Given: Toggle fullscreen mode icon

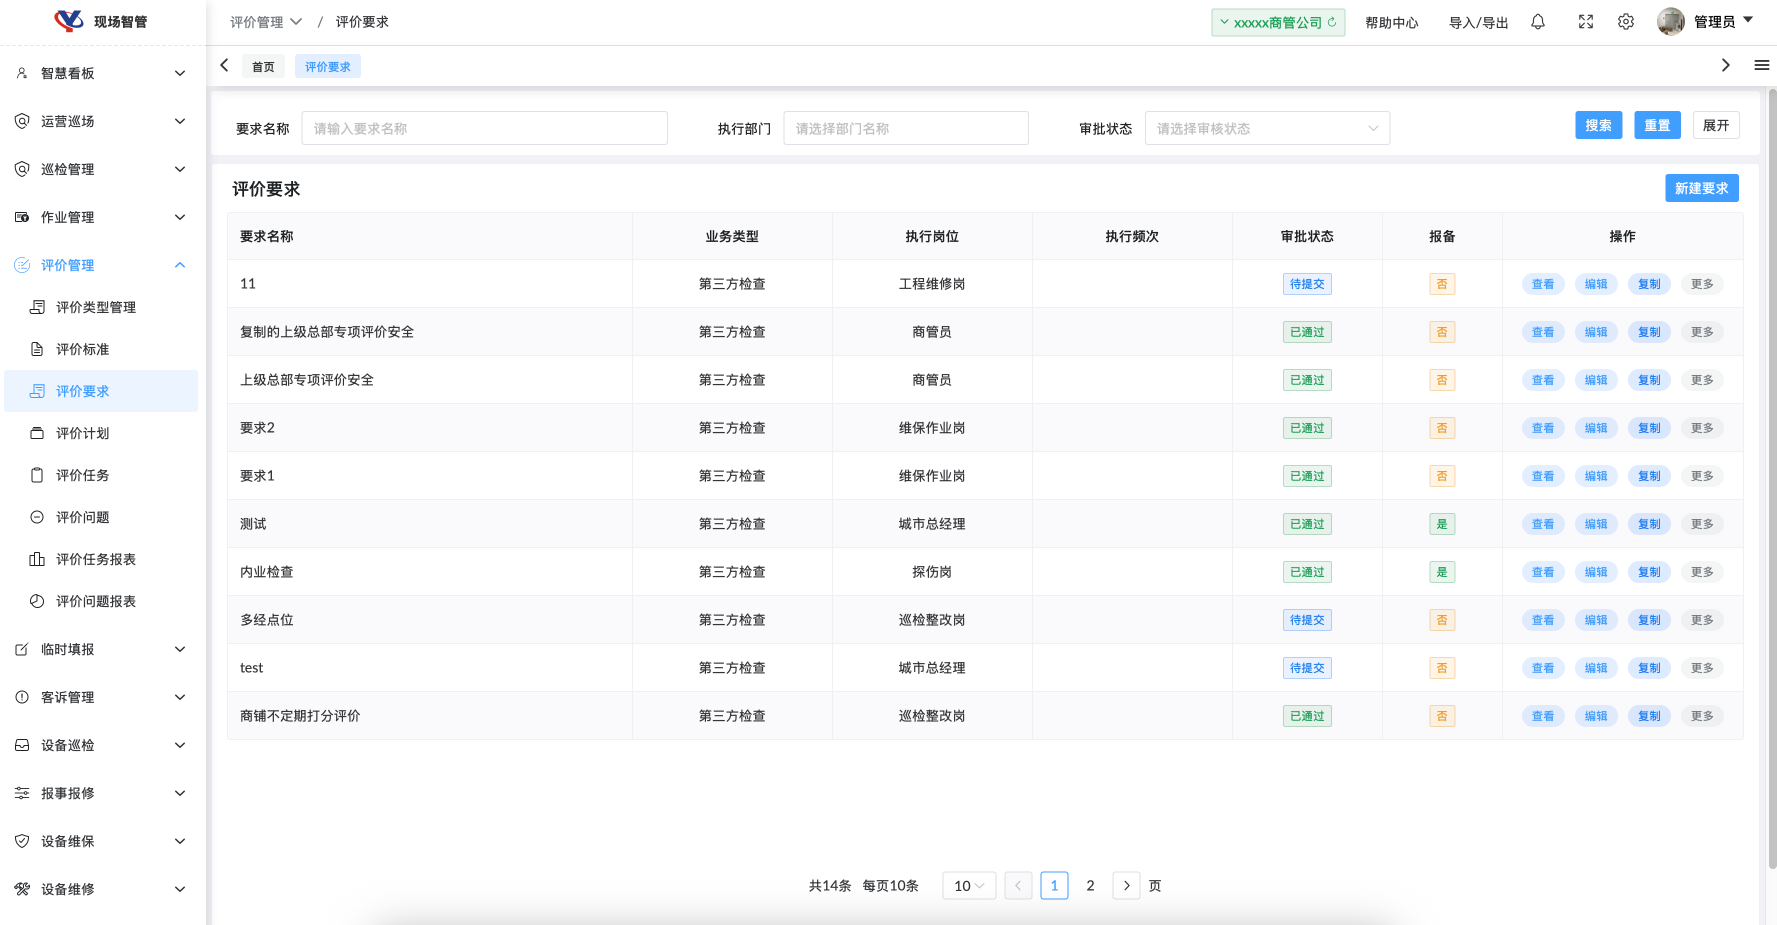Looking at the screenshot, I should pyautogui.click(x=1586, y=22).
